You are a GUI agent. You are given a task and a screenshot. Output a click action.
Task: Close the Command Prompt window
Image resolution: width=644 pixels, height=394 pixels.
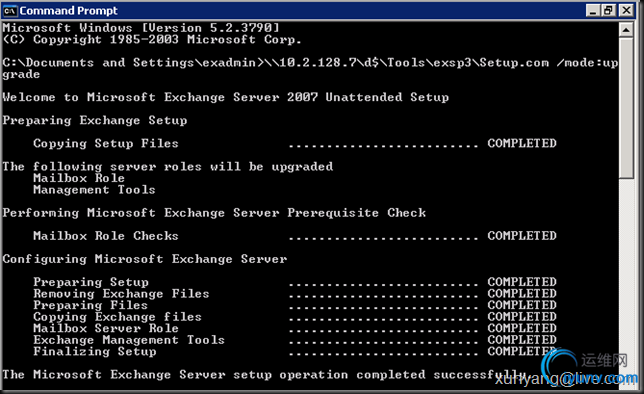coord(626,10)
